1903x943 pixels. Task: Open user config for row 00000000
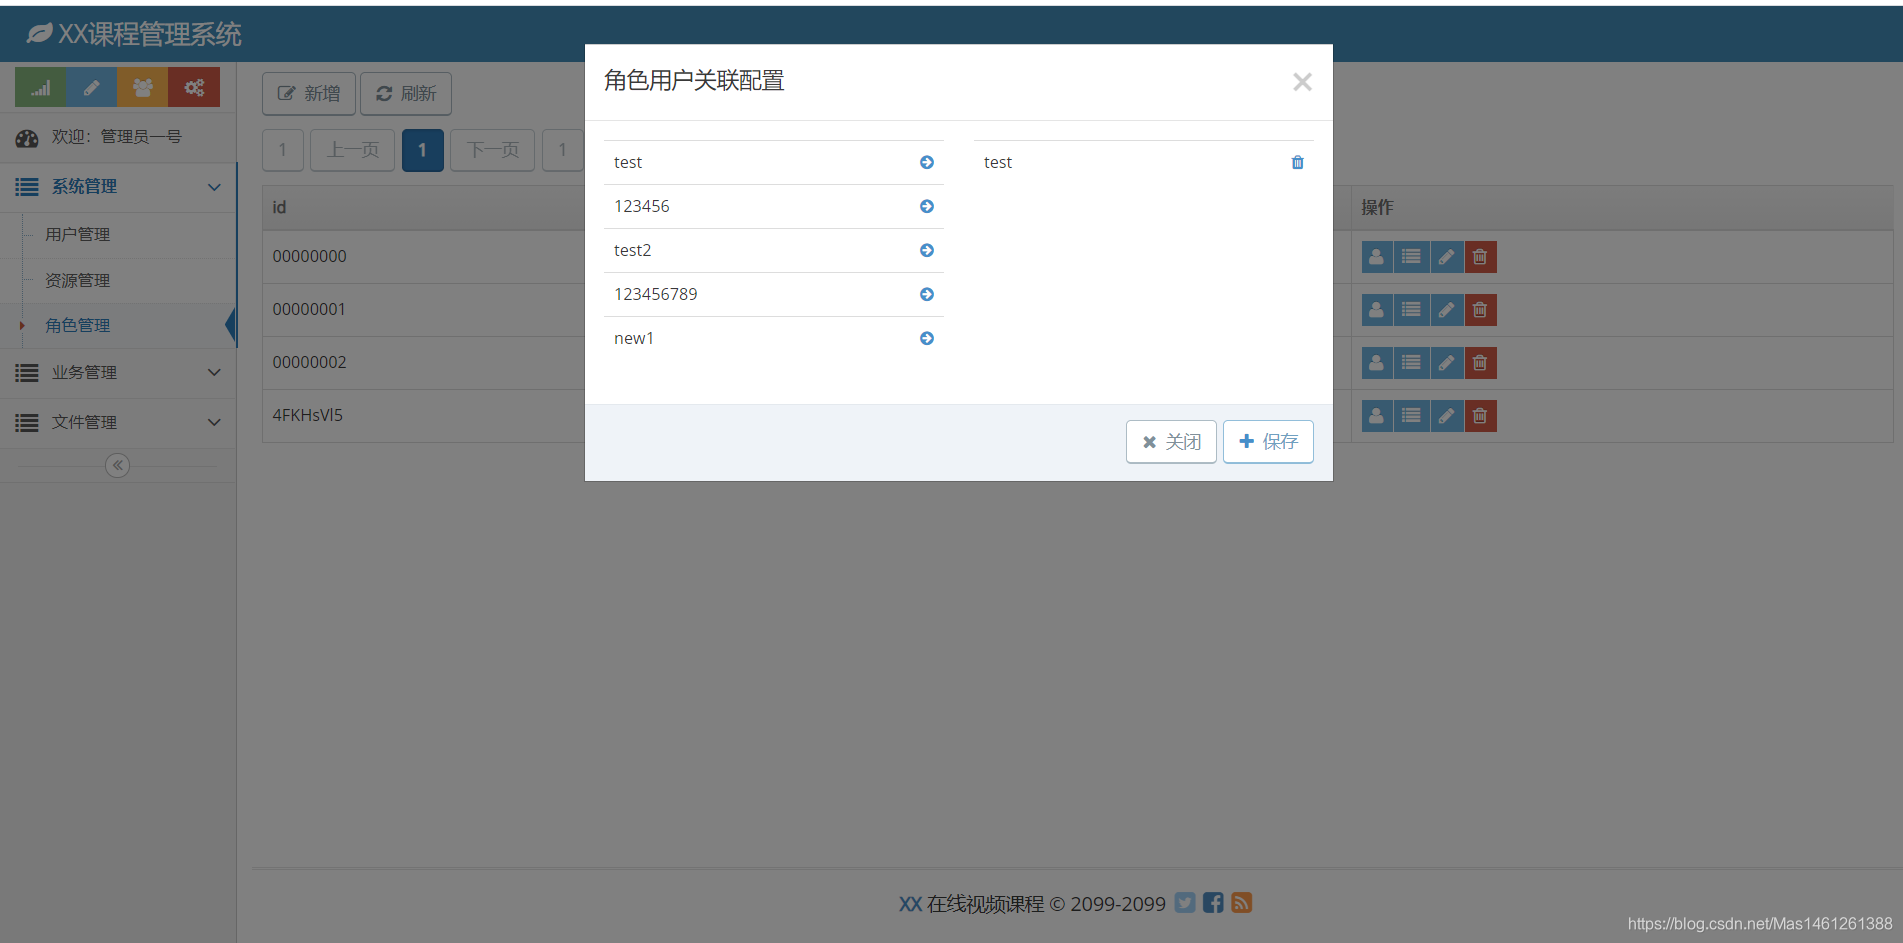coord(1377,257)
